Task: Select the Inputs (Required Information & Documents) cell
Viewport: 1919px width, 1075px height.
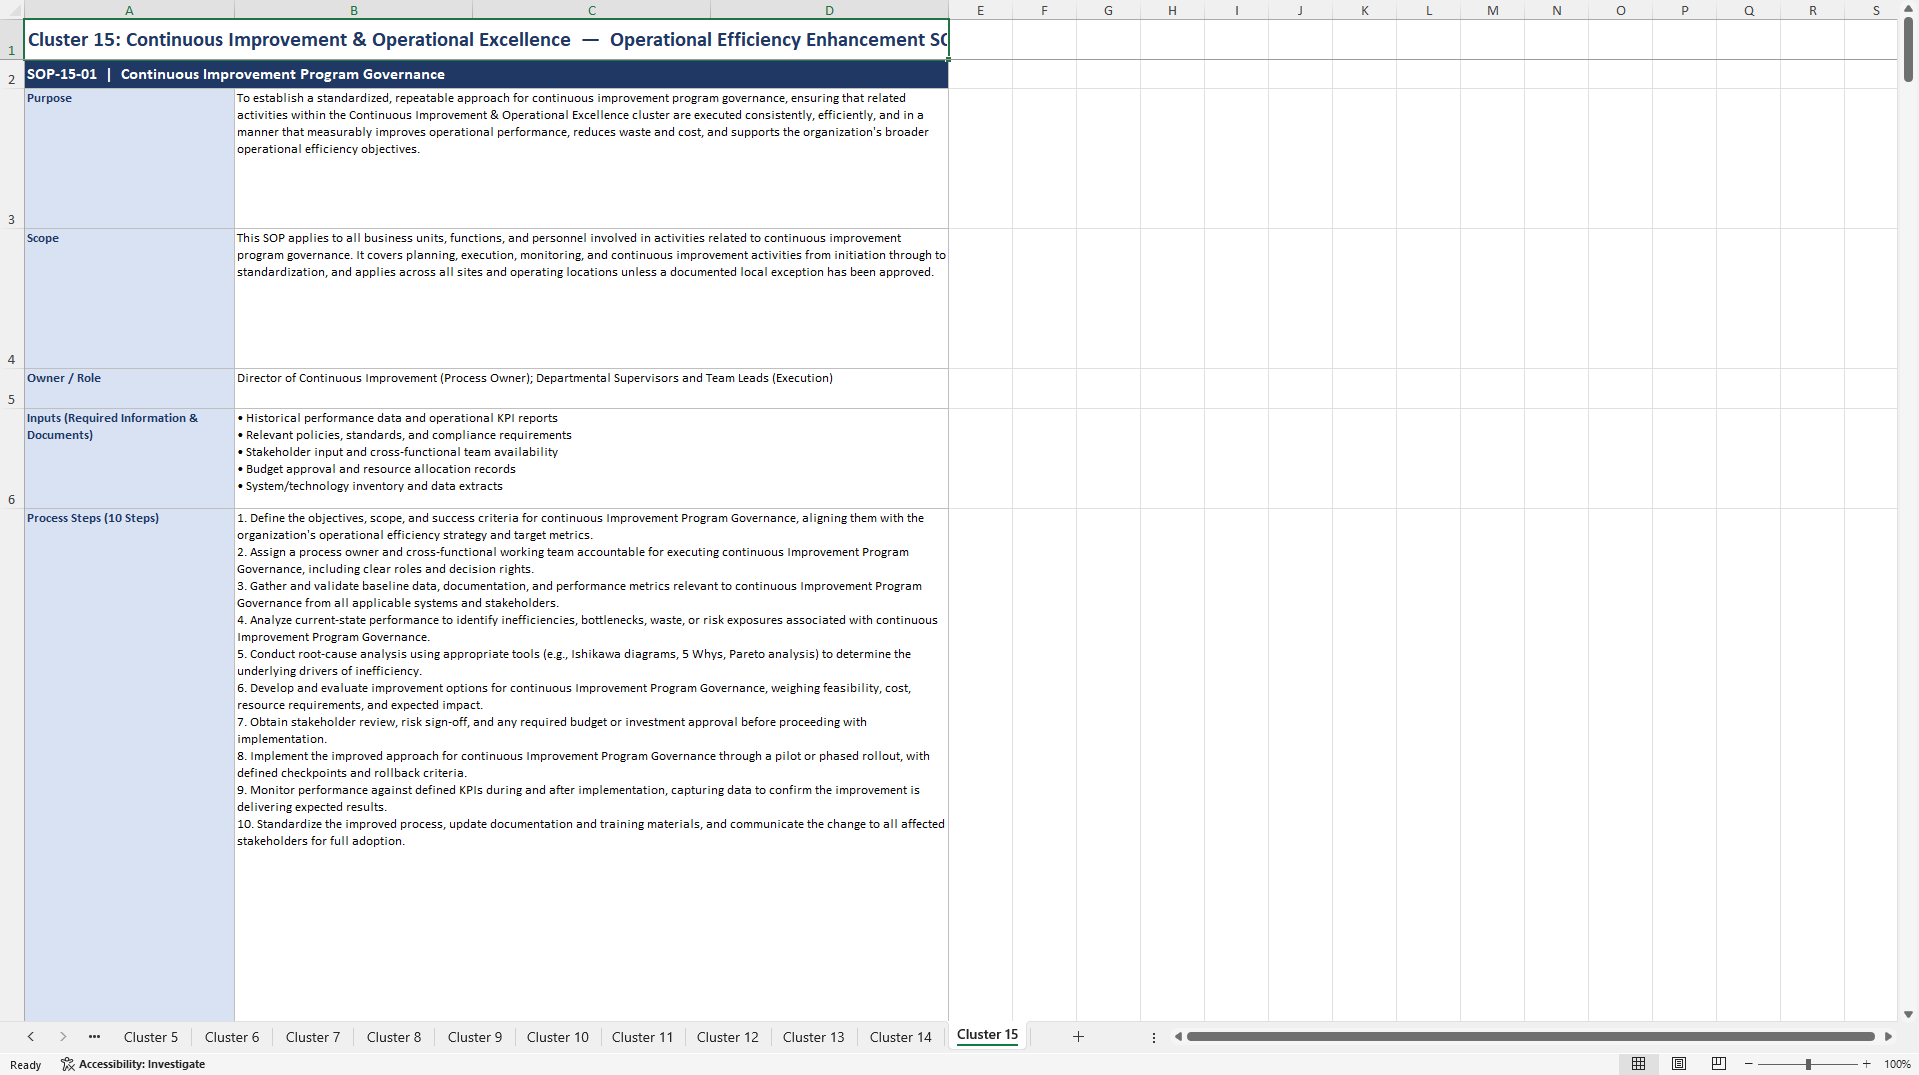Action: pyautogui.click(x=129, y=459)
